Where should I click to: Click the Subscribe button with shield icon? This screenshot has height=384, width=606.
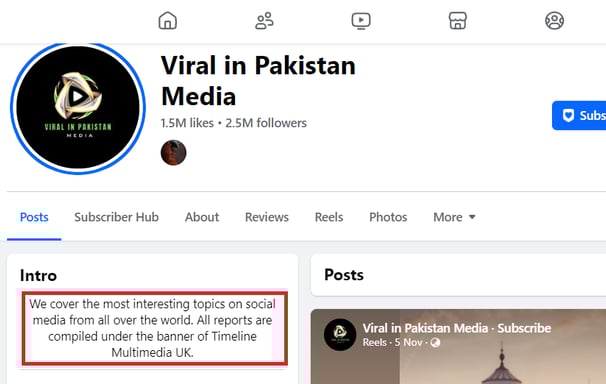(579, 116)
